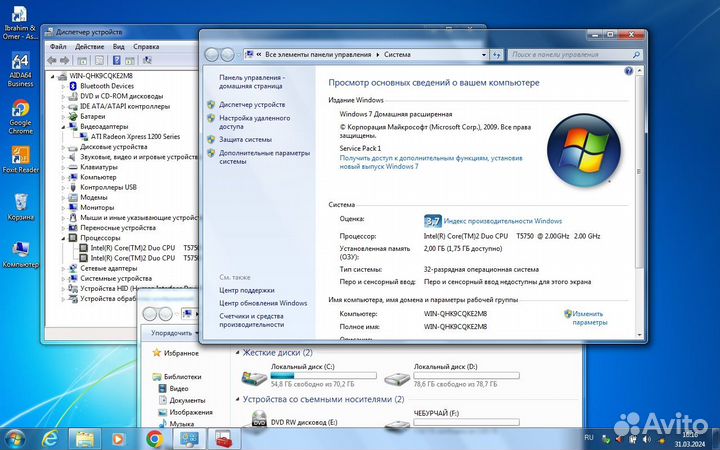
Task: Expand IDE ATA/ATAPI контроллеры node
Action: 63,107
